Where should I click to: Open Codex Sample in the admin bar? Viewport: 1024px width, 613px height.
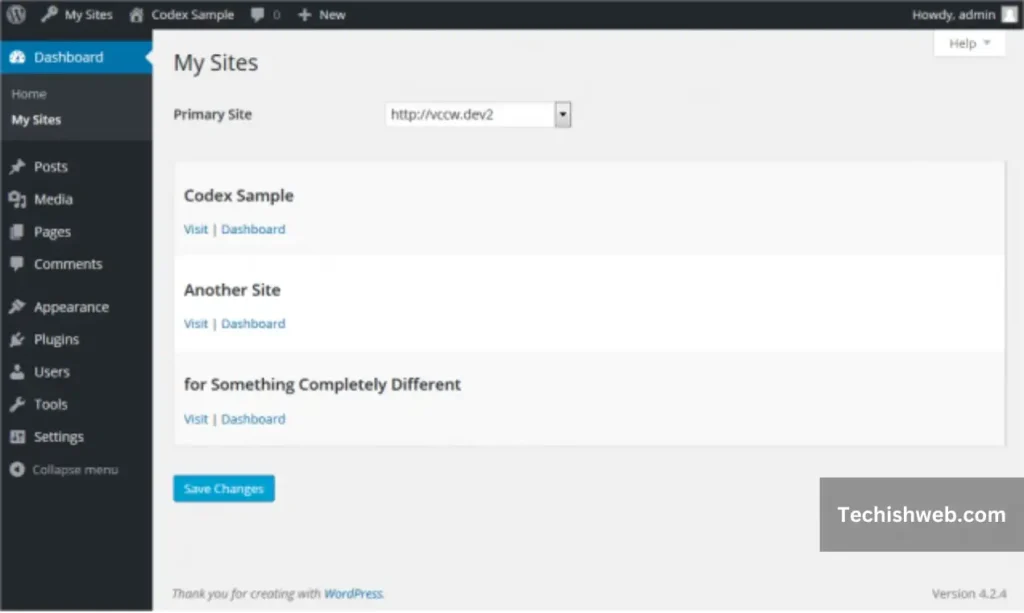[x=192, y=14]
